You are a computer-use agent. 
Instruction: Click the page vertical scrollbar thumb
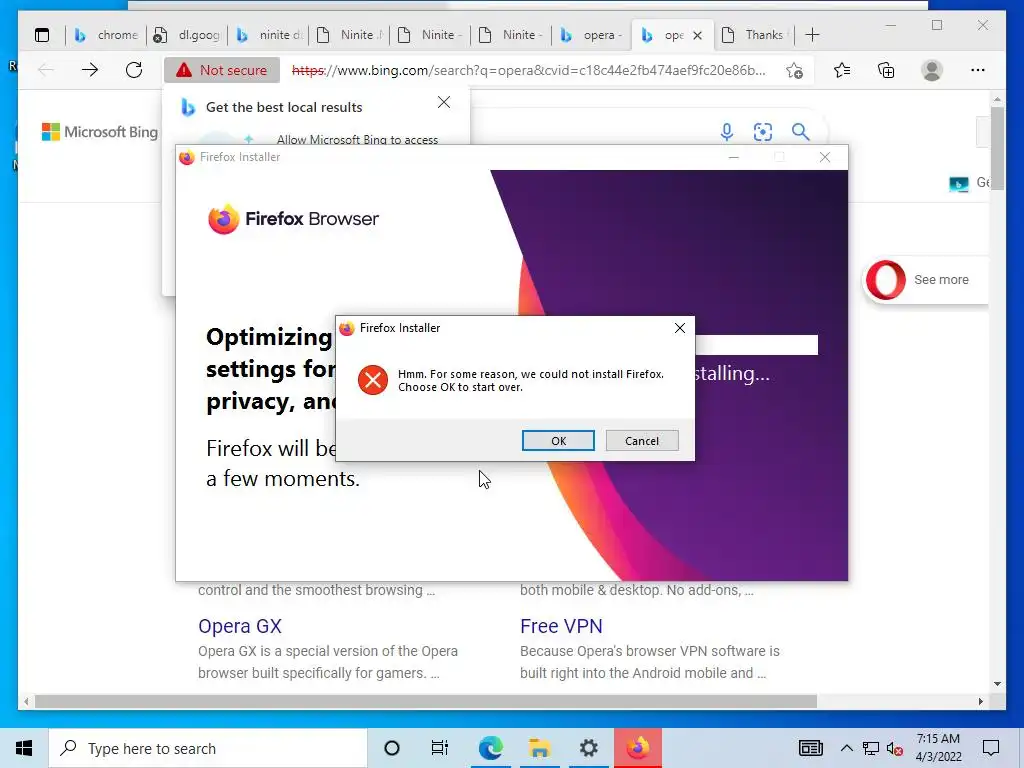pos(997,148)
